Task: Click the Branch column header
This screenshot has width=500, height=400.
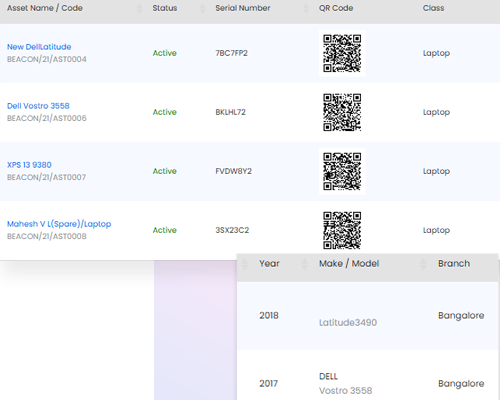Action: pos(454,263)
